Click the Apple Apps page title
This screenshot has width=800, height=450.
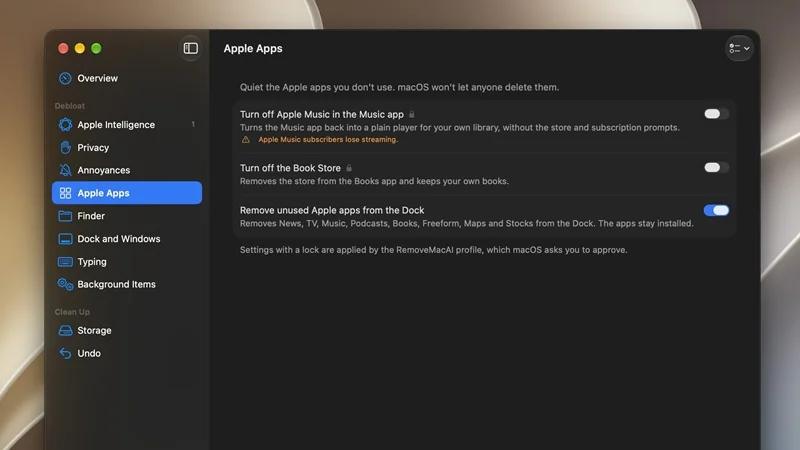pyautogui.click(x=253, y=48)
